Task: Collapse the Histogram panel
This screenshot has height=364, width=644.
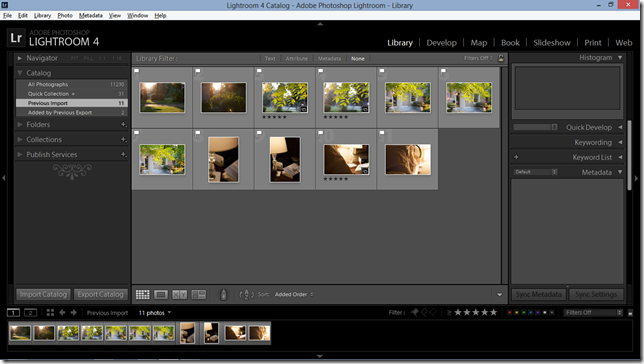Action: pos(620,58)
